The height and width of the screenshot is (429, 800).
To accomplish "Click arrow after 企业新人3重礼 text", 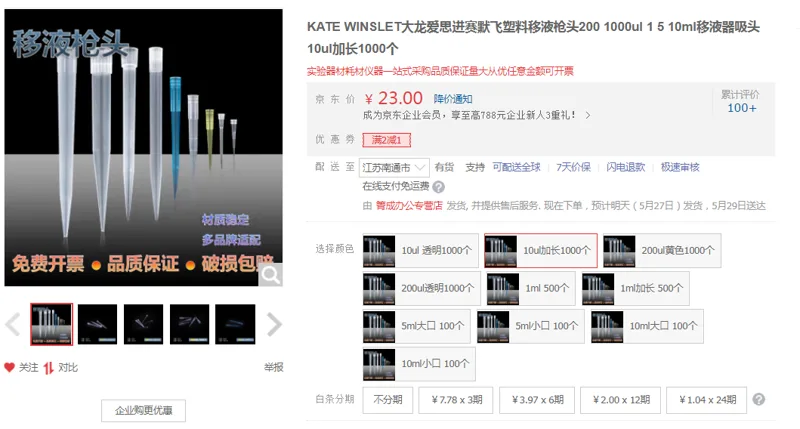I will 588,115.
